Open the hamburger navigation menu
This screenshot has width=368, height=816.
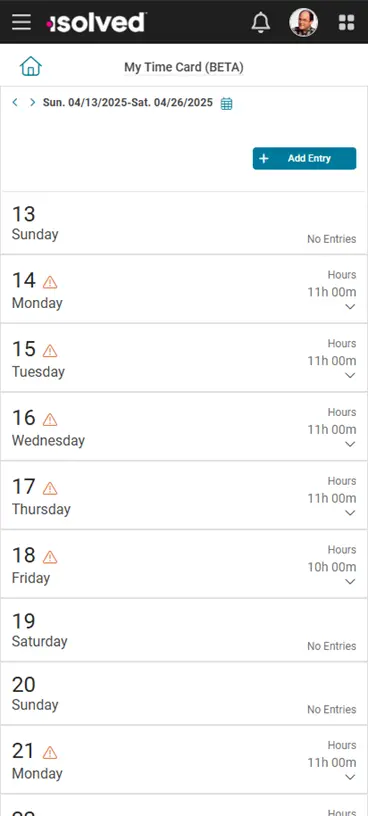[21, 22]
